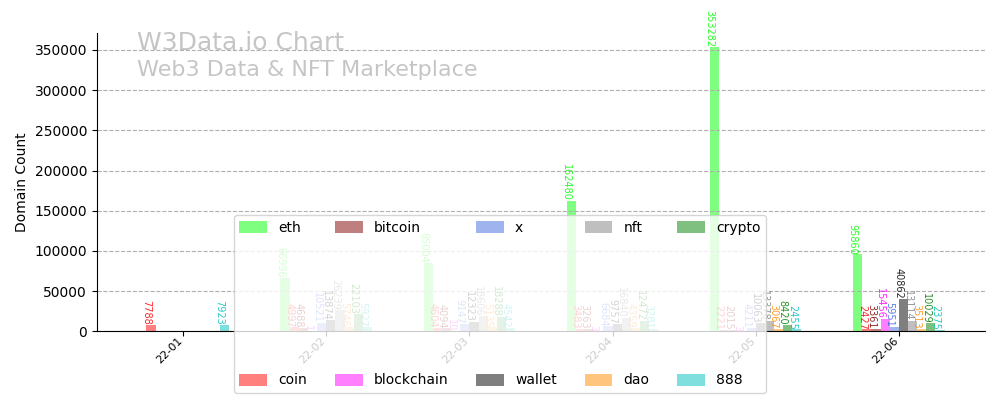This screenshot has width=1000, height=400.
Task: Click the bitcoin legend color swatch
Action: click(x=349, y=228)
